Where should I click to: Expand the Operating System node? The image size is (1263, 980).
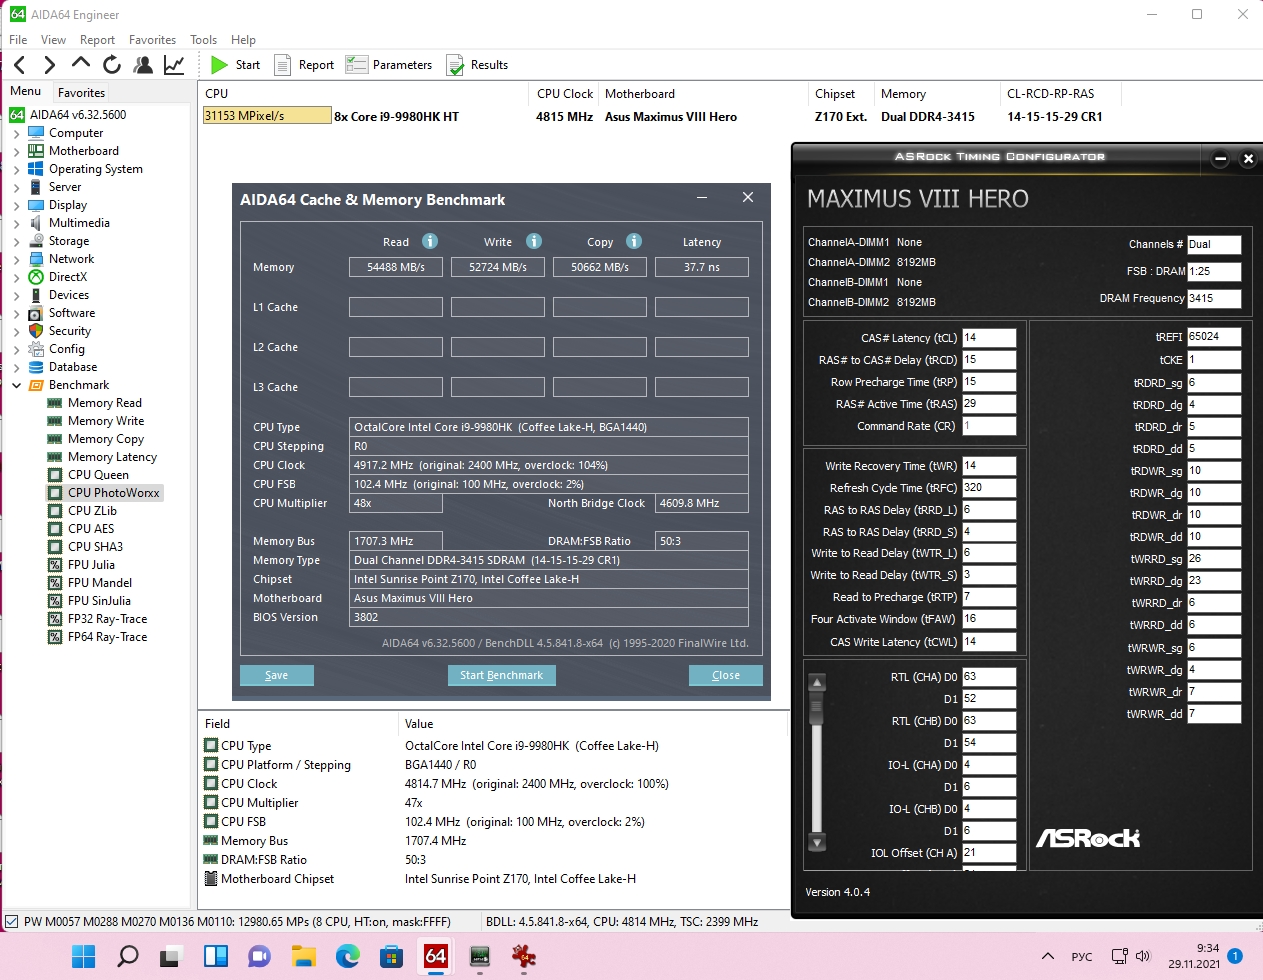click(x=16, y=169)
